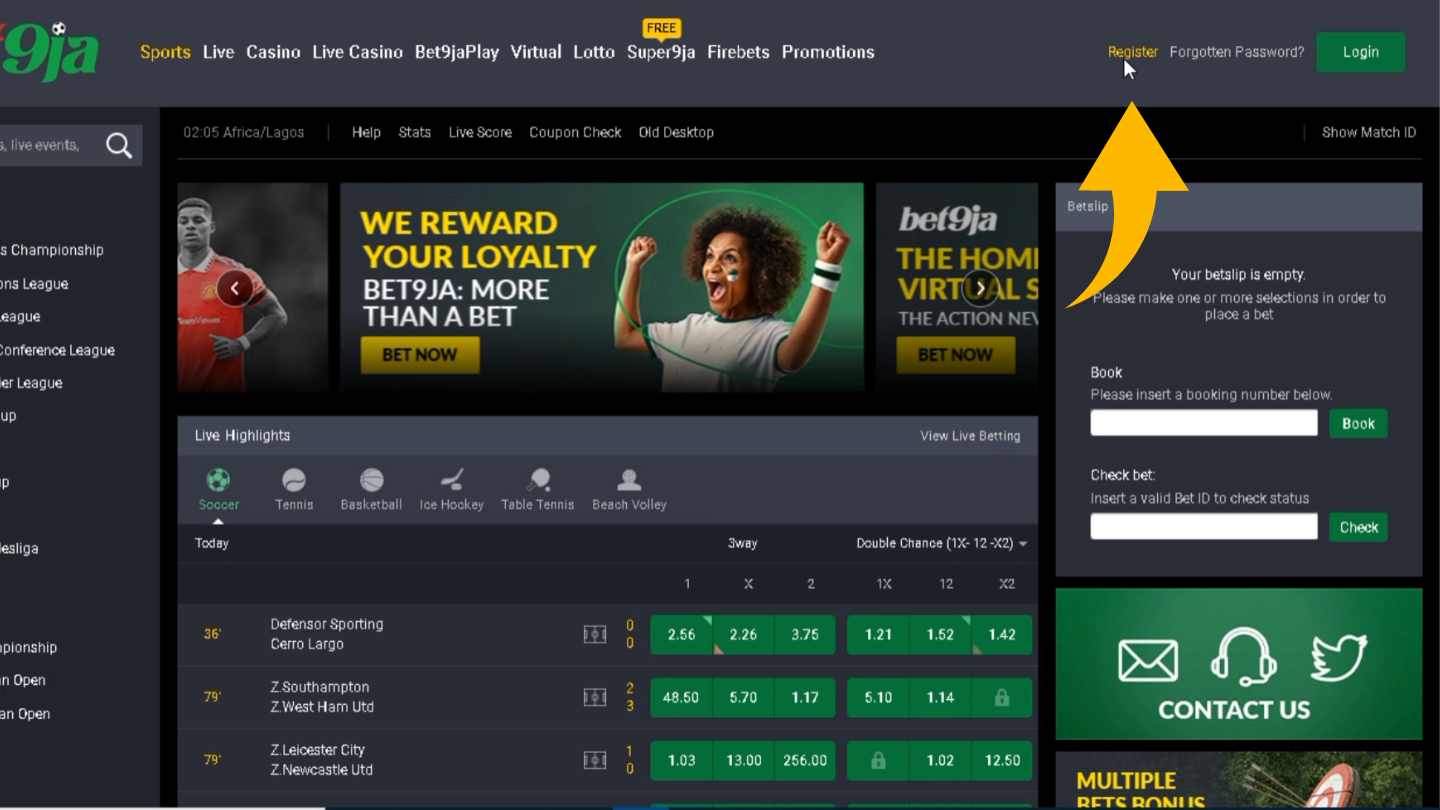Image resolution: width=1440 pixels, height=810 pixels.
Task: Click the Register link
Action: coord(1133,52)
